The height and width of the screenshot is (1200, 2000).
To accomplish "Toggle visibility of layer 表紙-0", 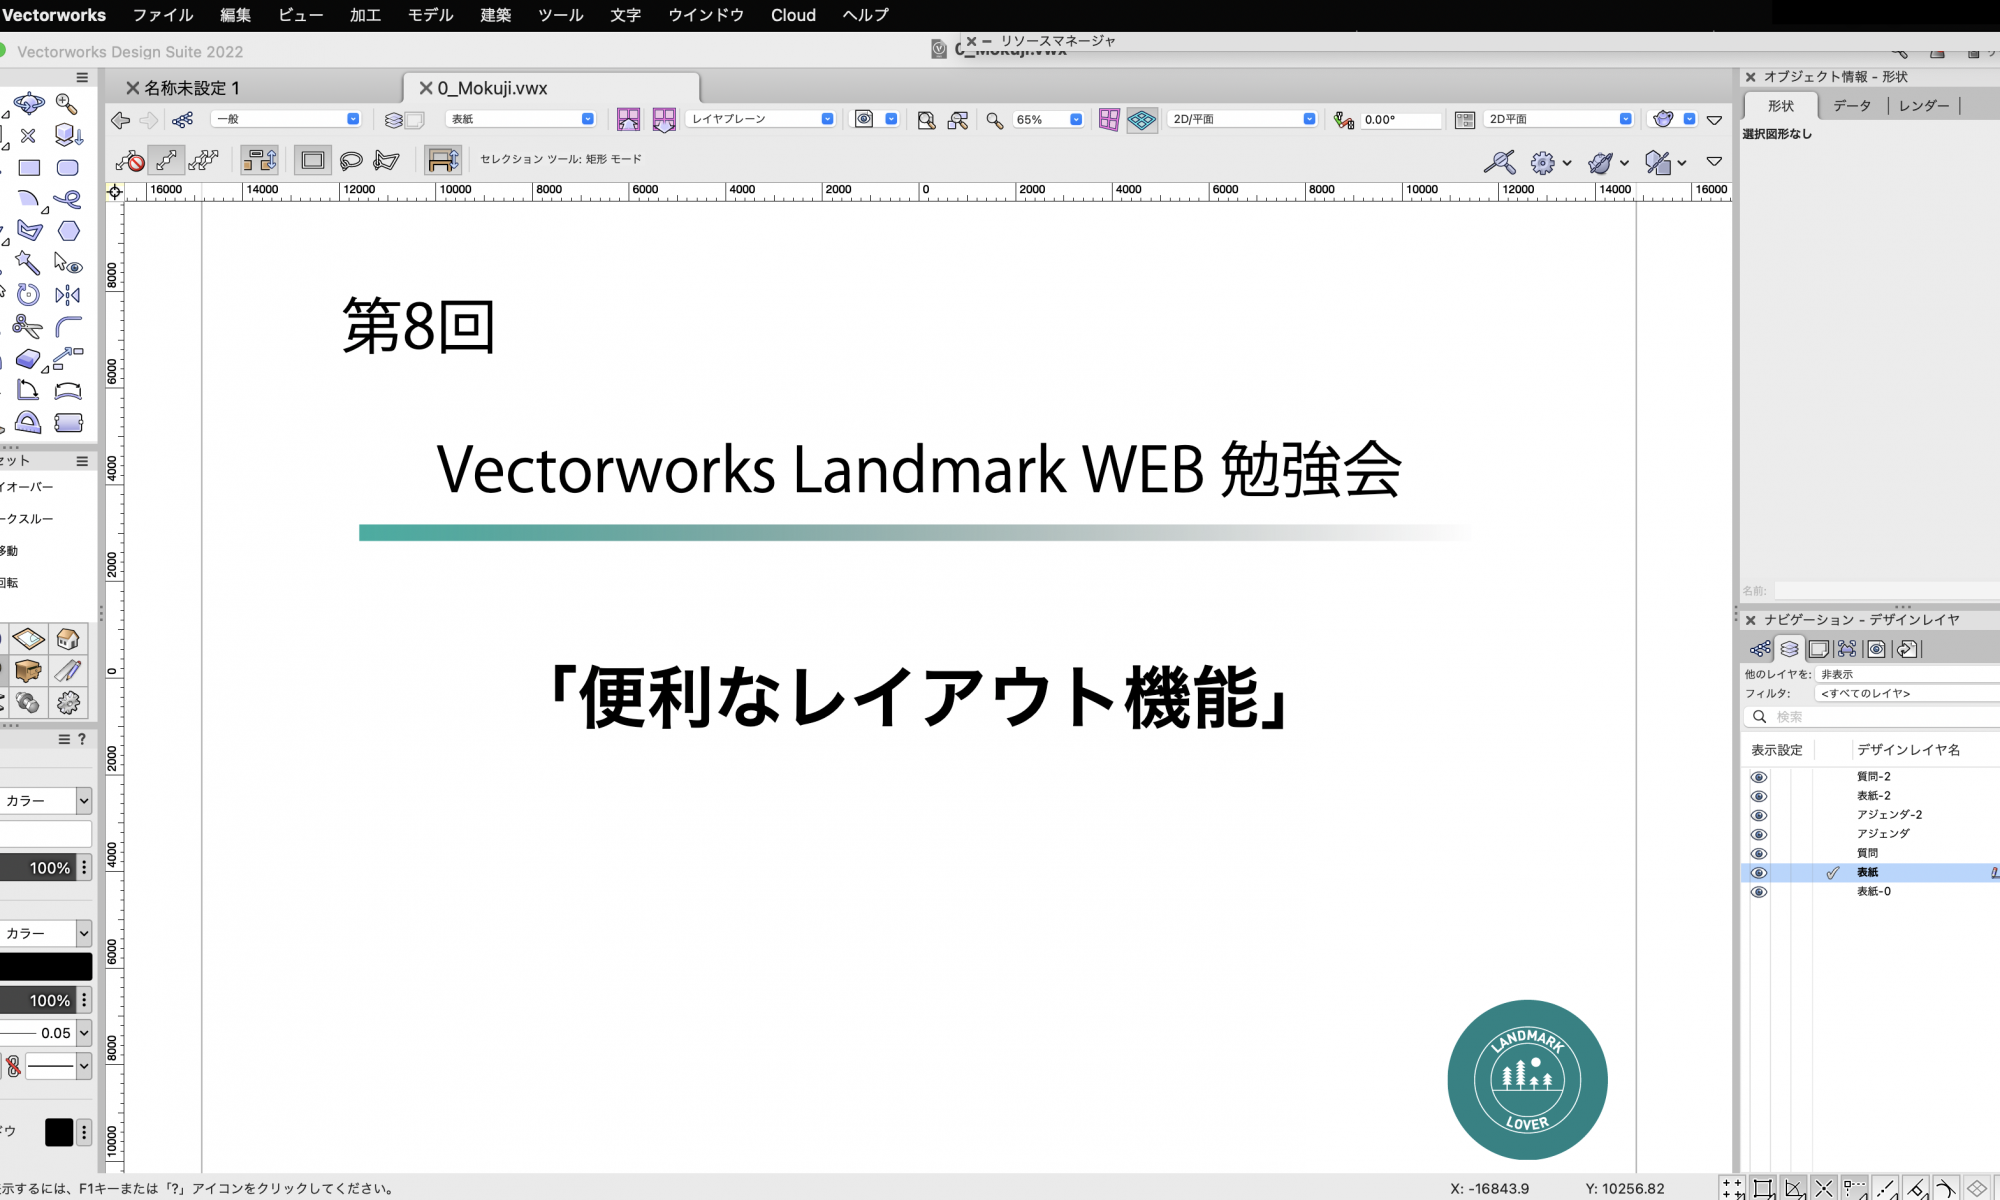I will (x=1759, y=892).
